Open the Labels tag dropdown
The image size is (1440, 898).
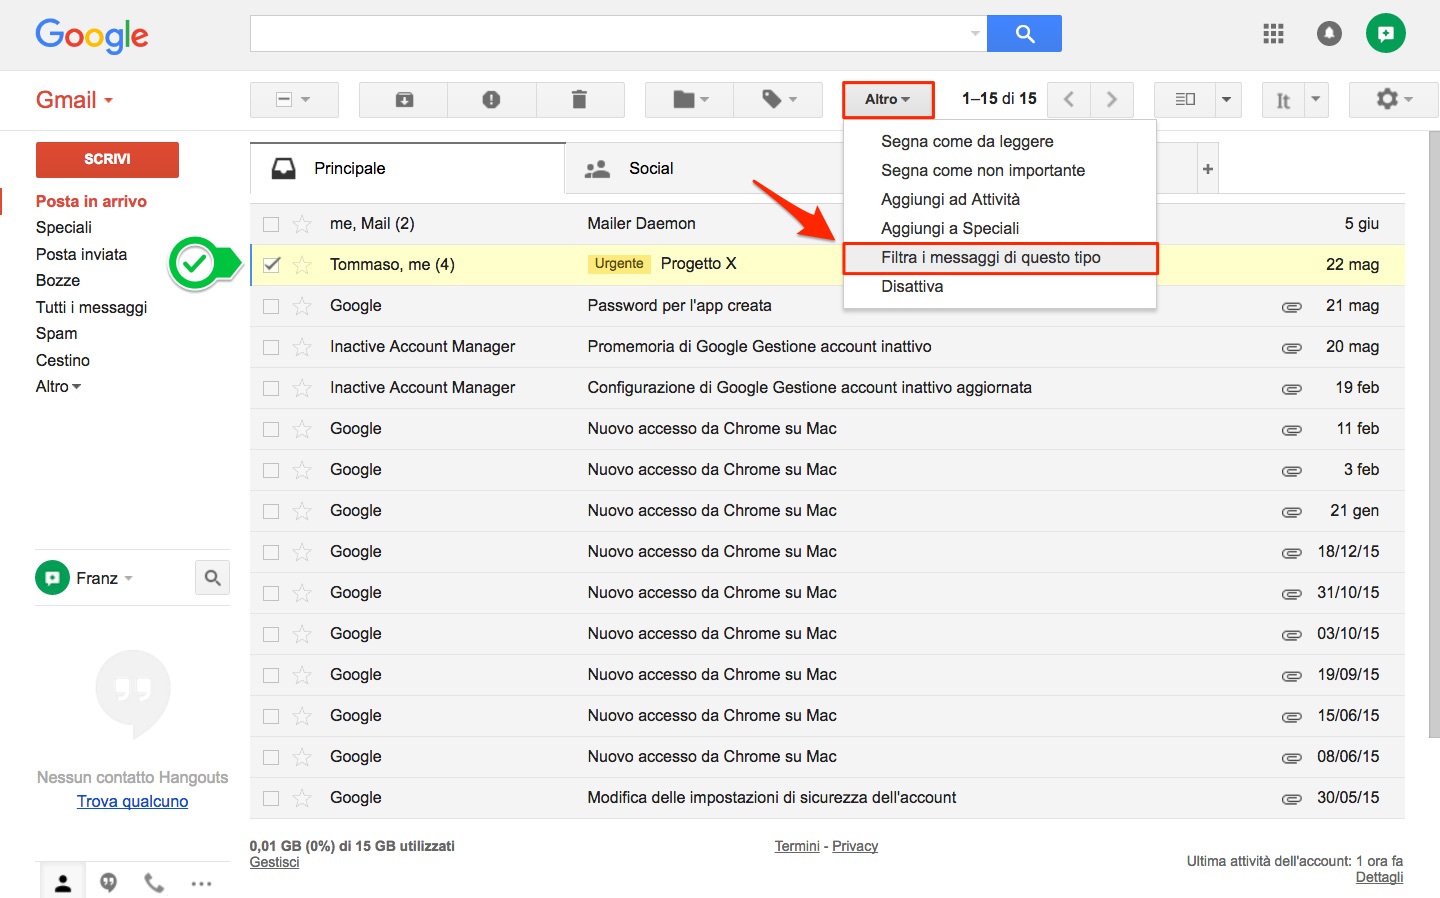(x=778, y=99)
